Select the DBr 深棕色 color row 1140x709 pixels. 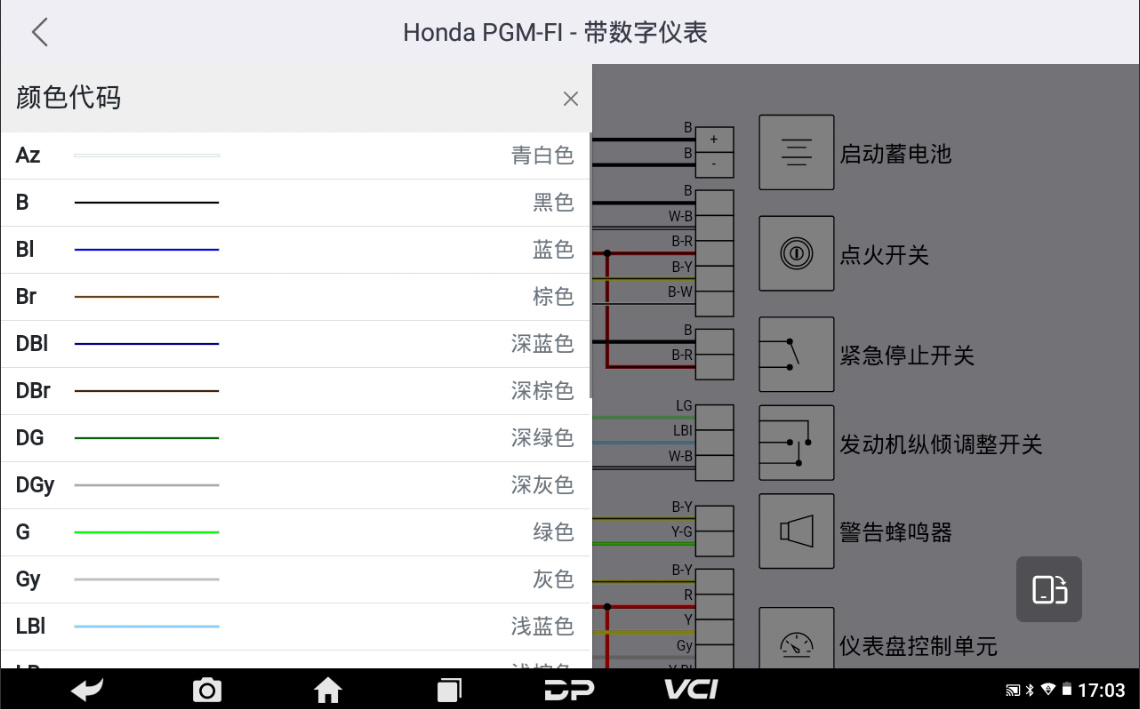pos(295,391)
